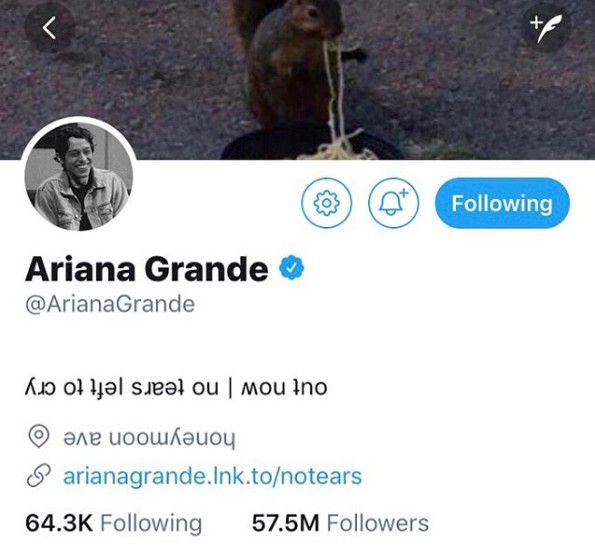Tap the blue verified badge
The image size is (595, 553).
coord(291,268)
